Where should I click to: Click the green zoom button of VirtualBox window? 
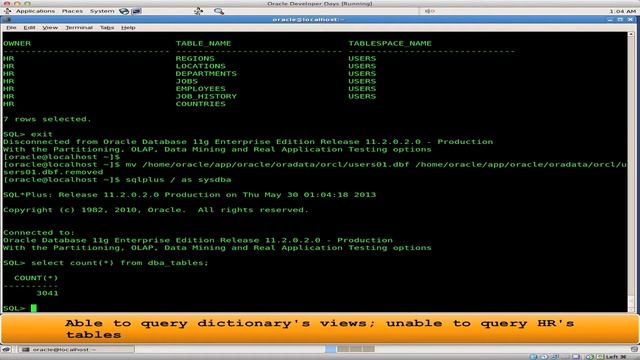(27, 3)
